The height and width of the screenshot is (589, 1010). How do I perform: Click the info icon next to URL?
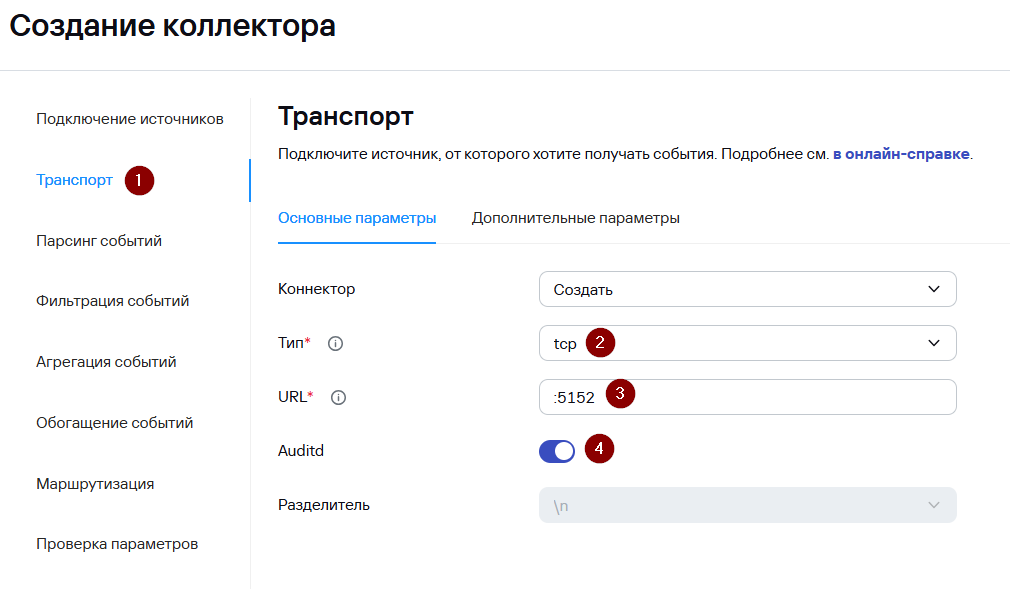click(x=339, y=397)
